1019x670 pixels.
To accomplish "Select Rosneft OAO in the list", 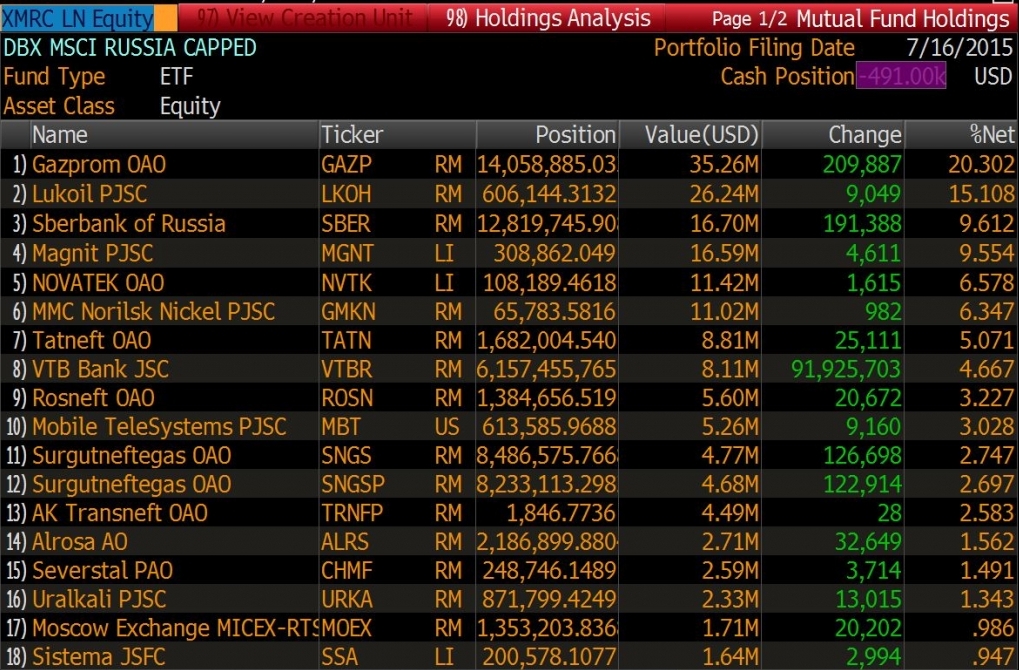I will point(94,398).
